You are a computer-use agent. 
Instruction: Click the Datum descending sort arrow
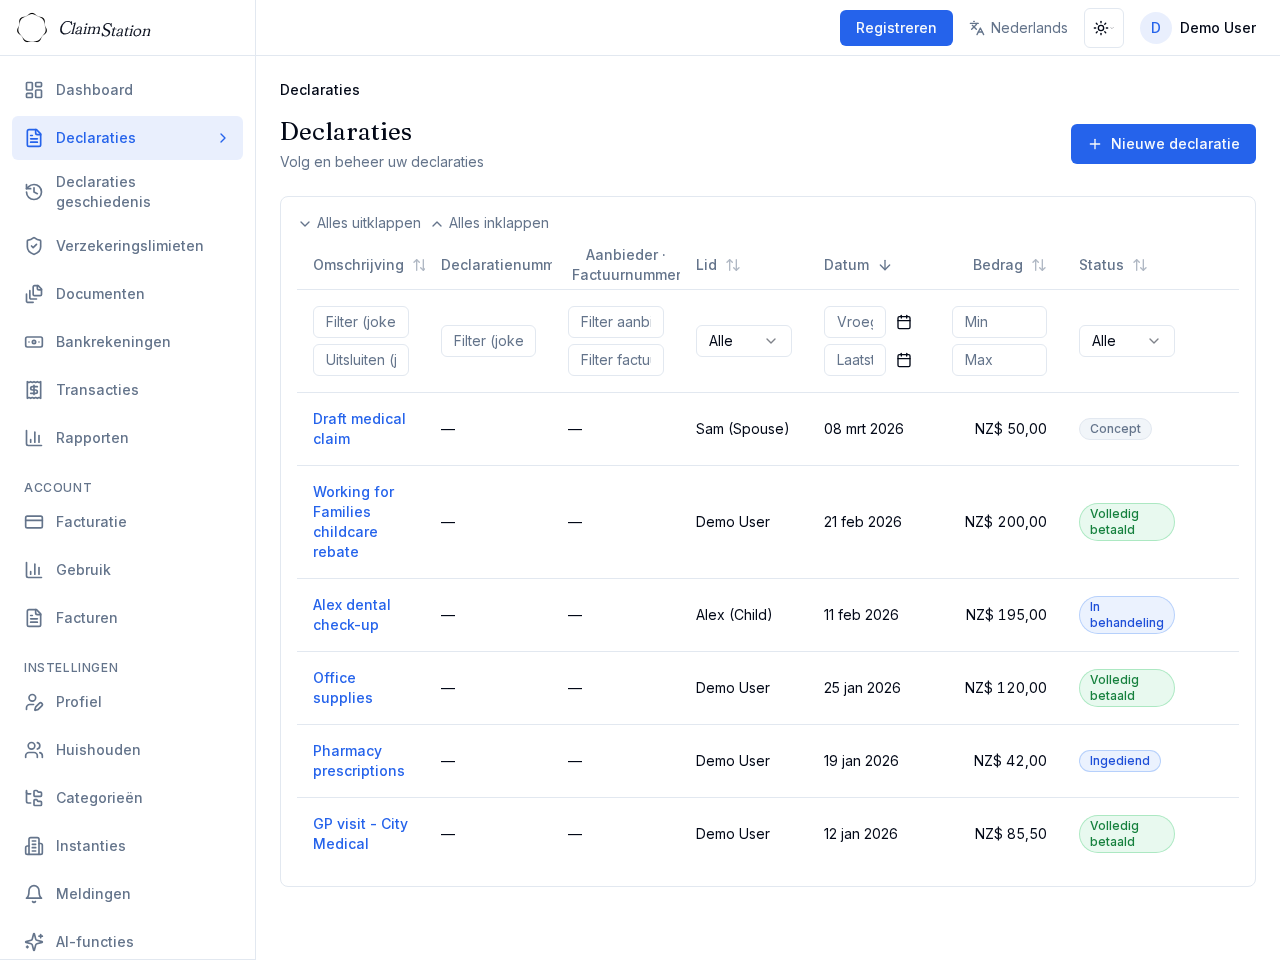pos(885,265)
